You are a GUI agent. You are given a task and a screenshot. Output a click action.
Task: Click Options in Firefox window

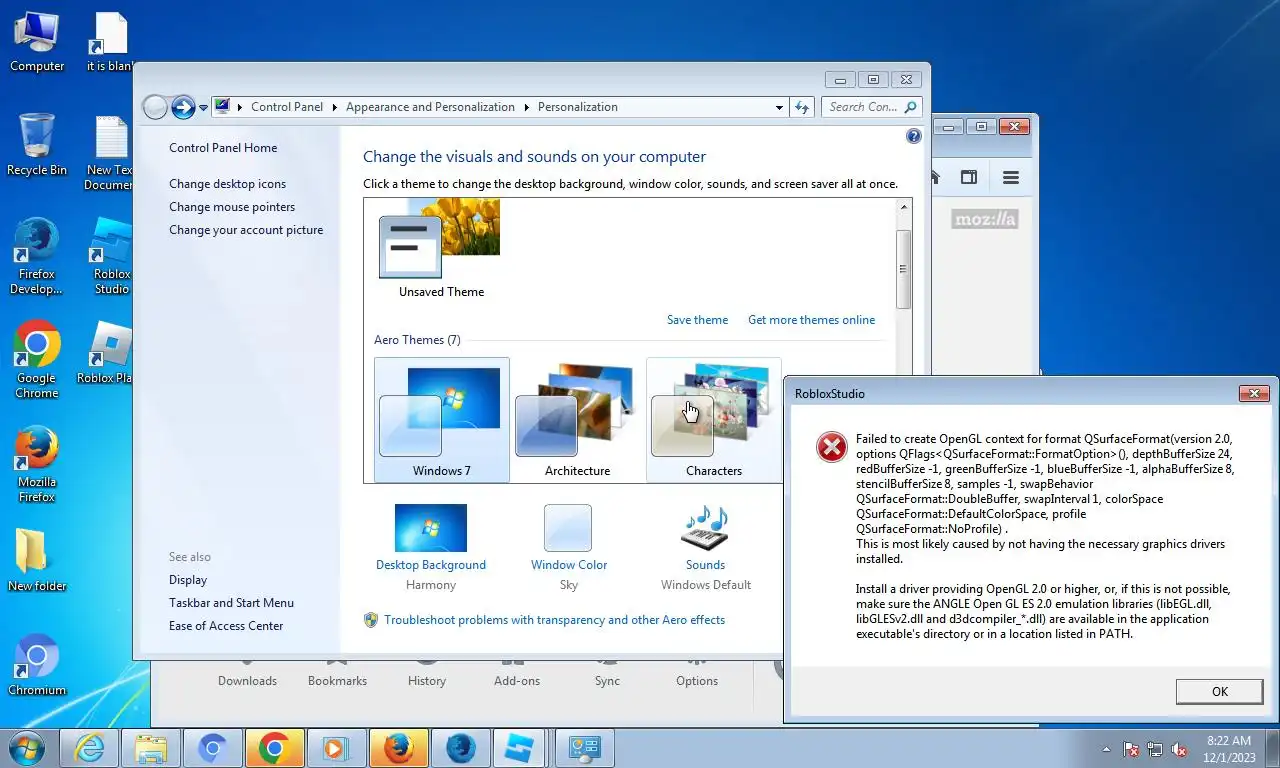(697, 681)
